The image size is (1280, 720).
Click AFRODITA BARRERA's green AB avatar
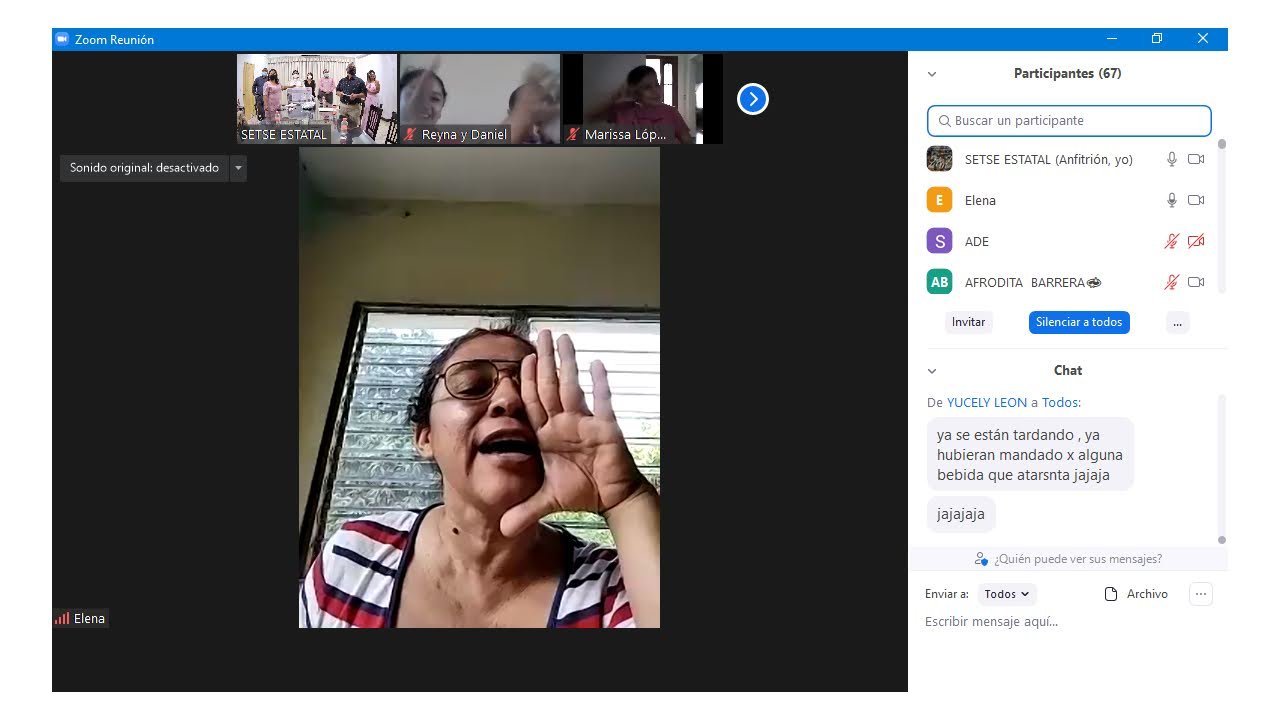pos(939,282)
